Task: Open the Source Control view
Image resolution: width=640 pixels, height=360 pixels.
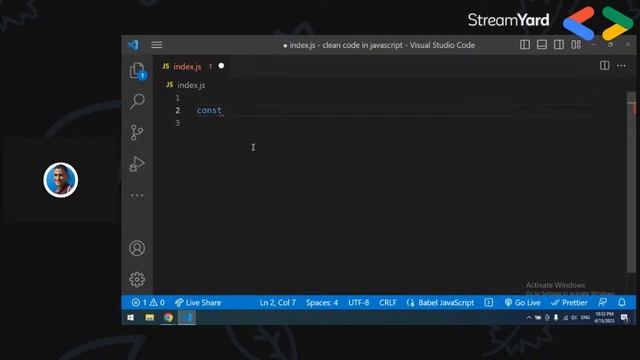Action: [137, 133]
